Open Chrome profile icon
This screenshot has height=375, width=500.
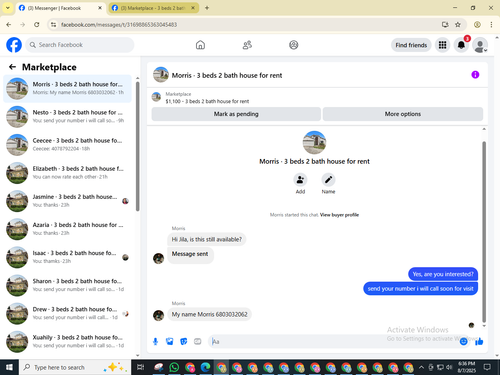click(x=477, y=25)
